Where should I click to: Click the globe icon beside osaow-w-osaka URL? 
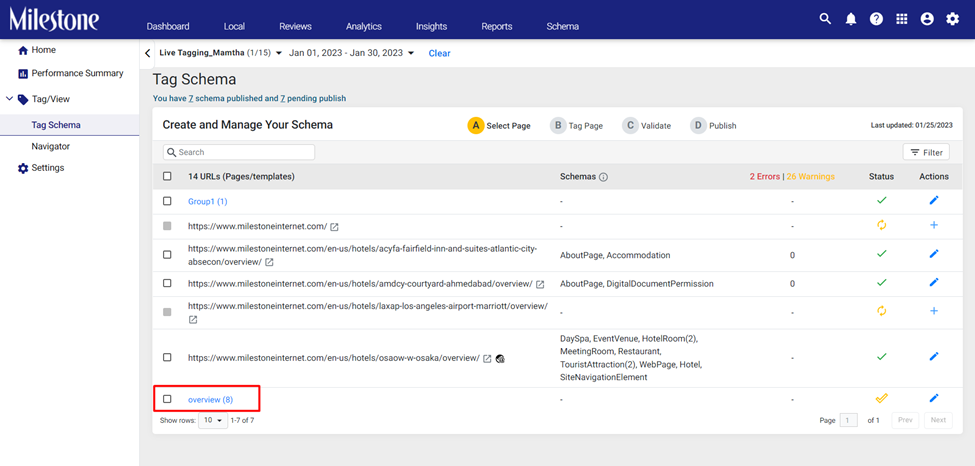click(x=500, y=358)
